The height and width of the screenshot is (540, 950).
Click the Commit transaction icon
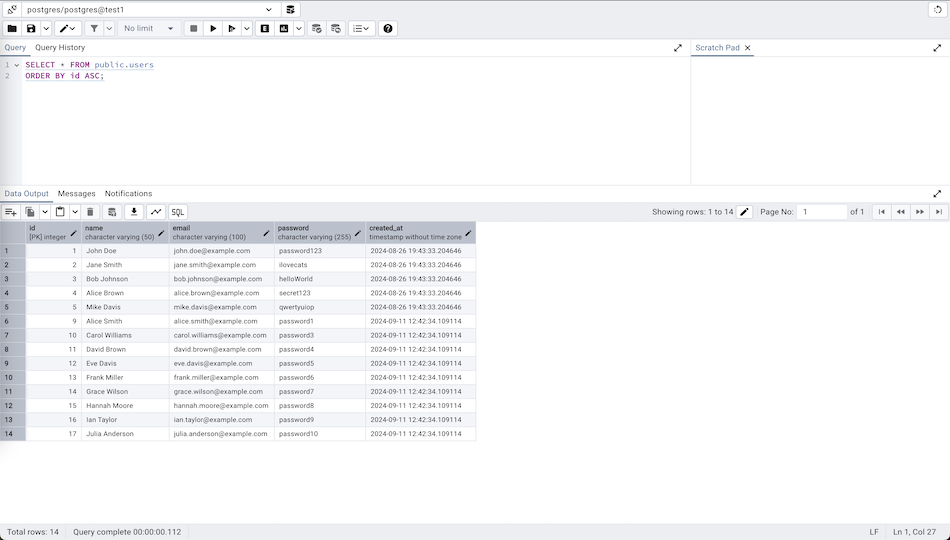tap(317, 29)
